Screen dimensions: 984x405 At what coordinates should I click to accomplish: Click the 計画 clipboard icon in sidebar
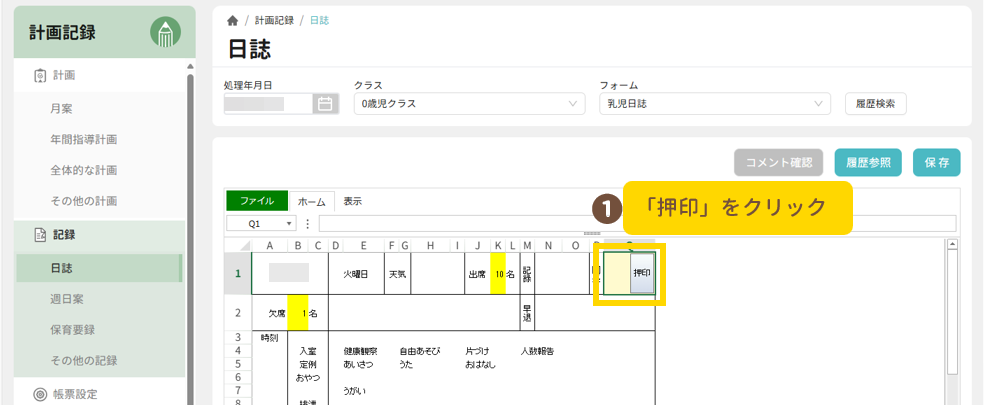click(x=40, y=75)
